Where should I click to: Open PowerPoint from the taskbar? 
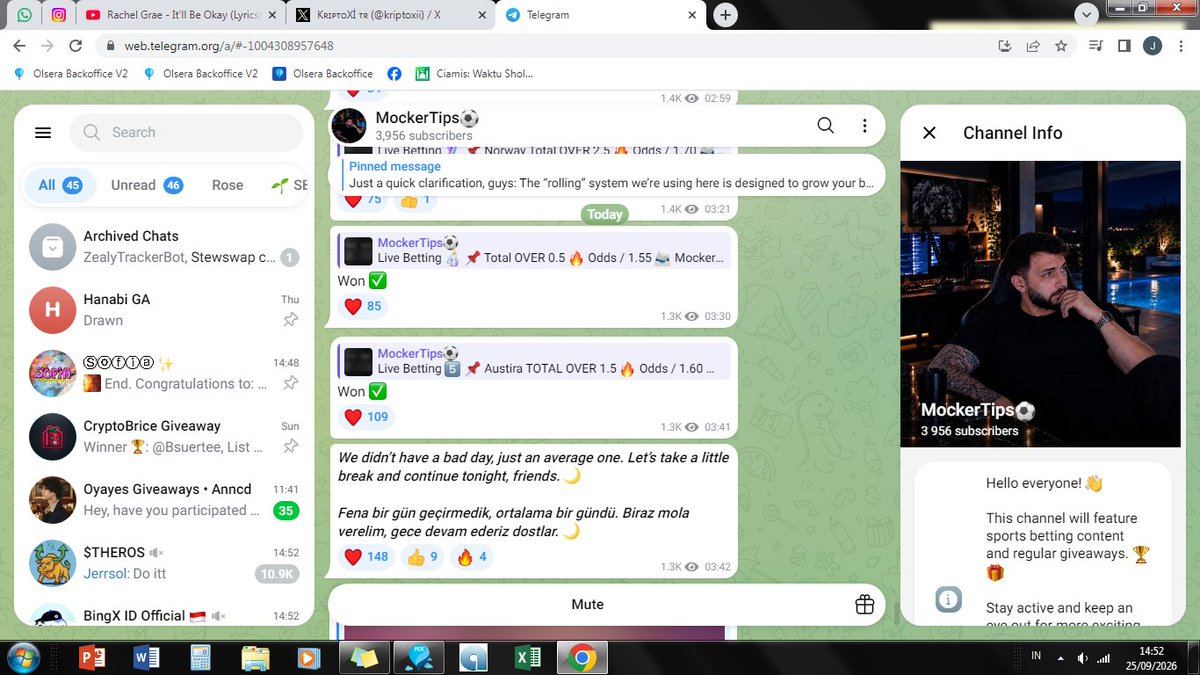92,658
